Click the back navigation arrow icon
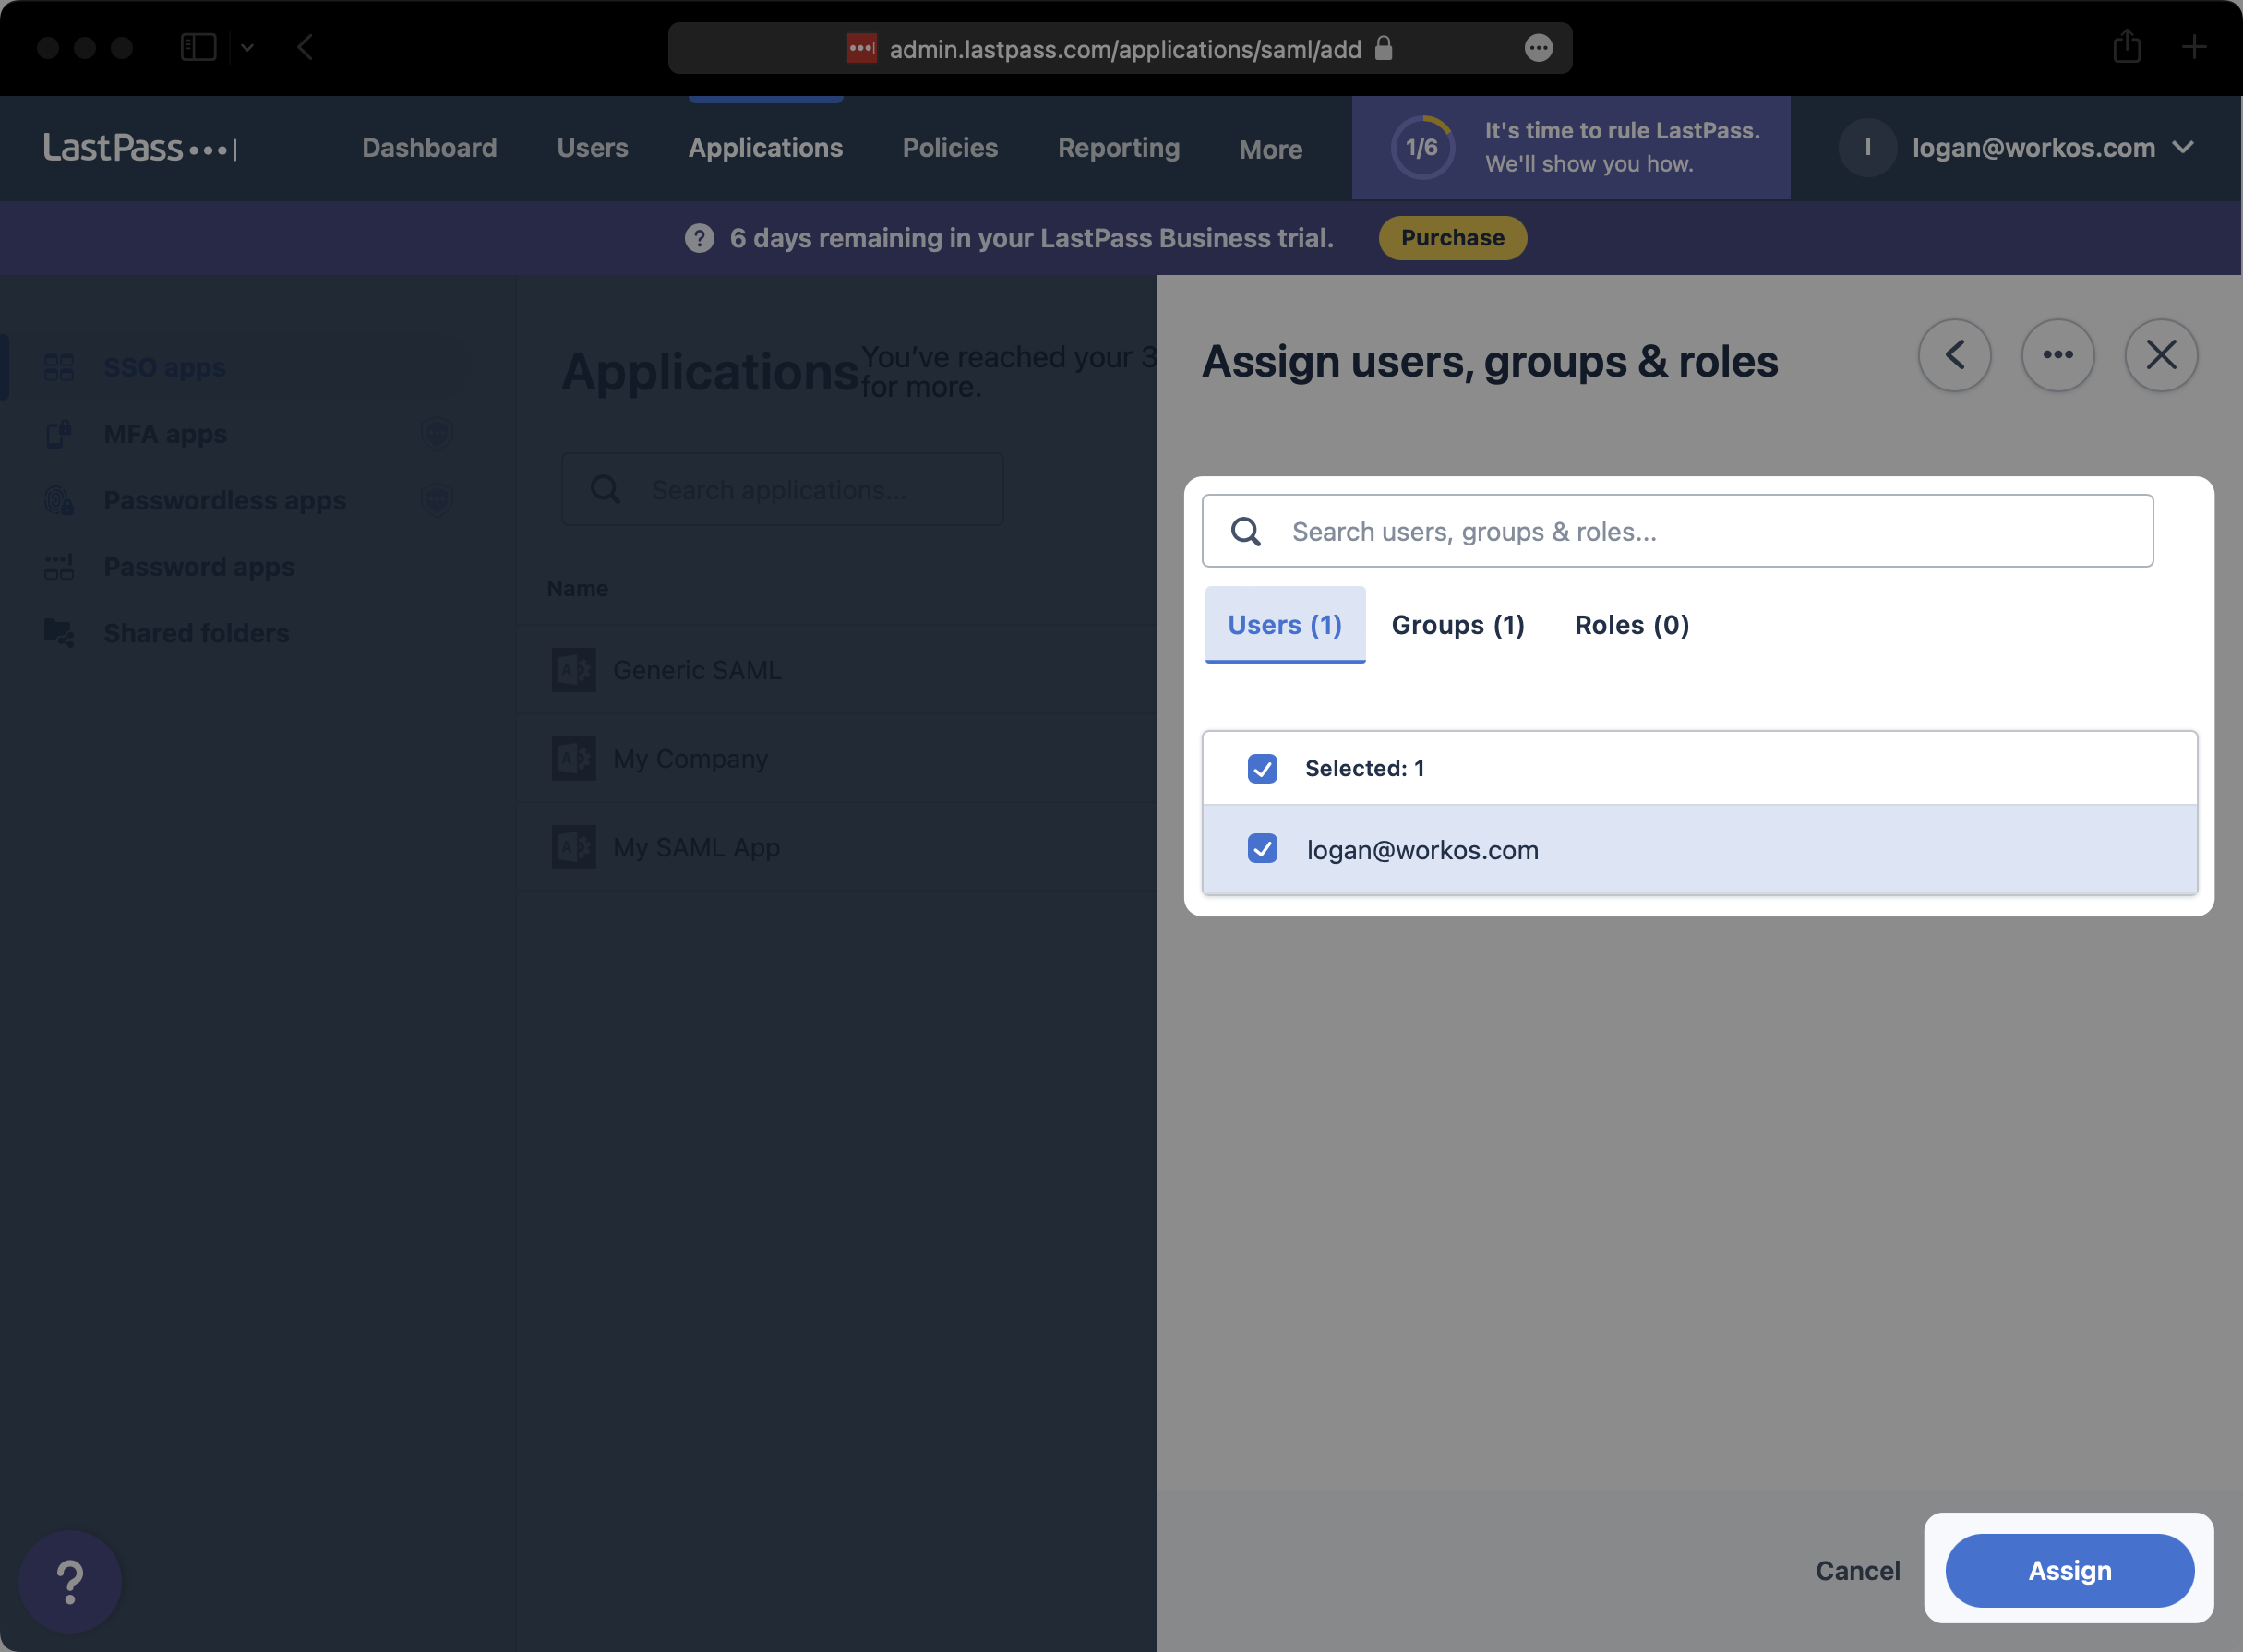This screenshot has width=2243, height=1652. [1956, 355]
